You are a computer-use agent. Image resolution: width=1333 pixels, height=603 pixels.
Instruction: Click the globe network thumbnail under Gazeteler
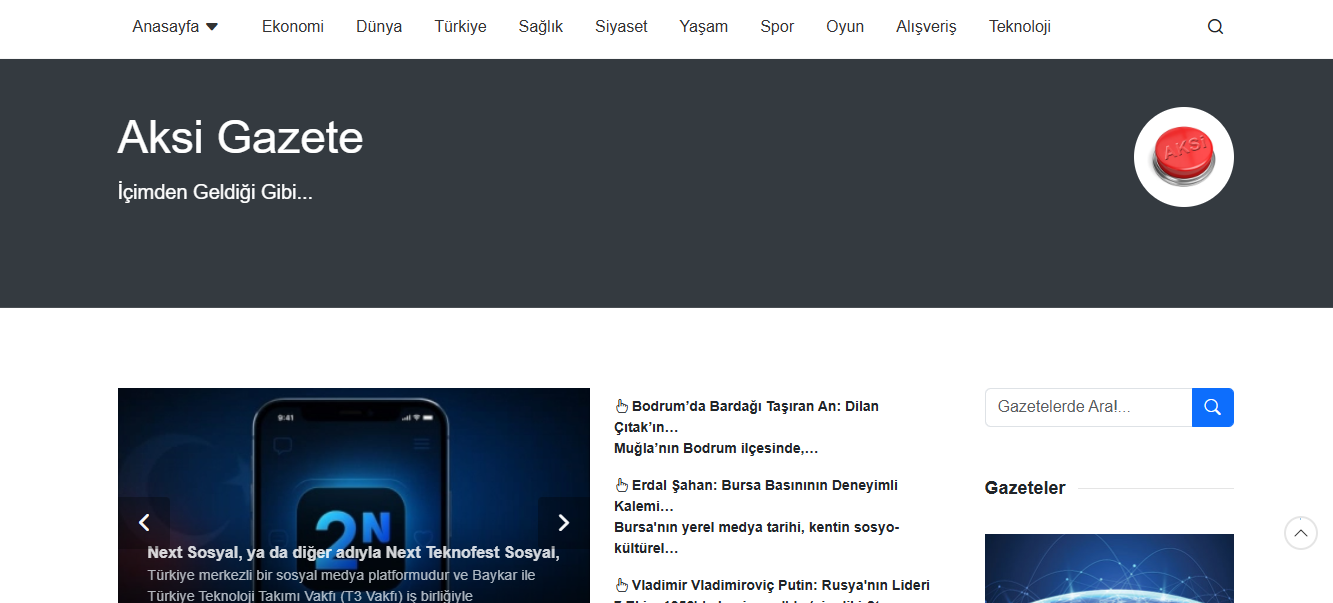[x=1108, y=568]
